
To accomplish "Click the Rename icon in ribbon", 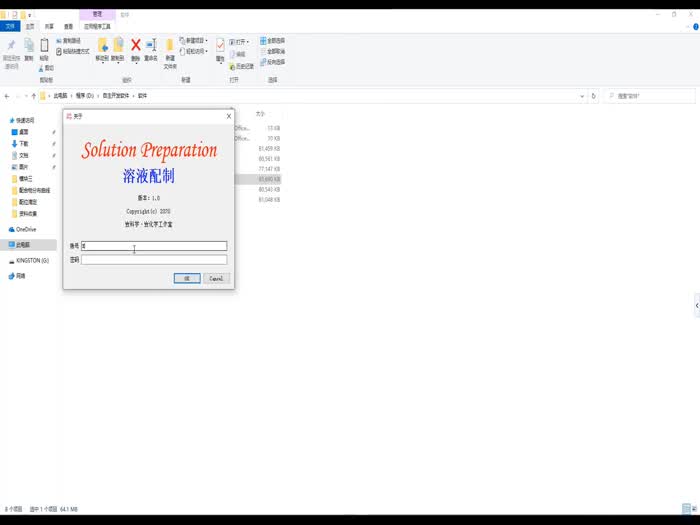I will [151, 46].
